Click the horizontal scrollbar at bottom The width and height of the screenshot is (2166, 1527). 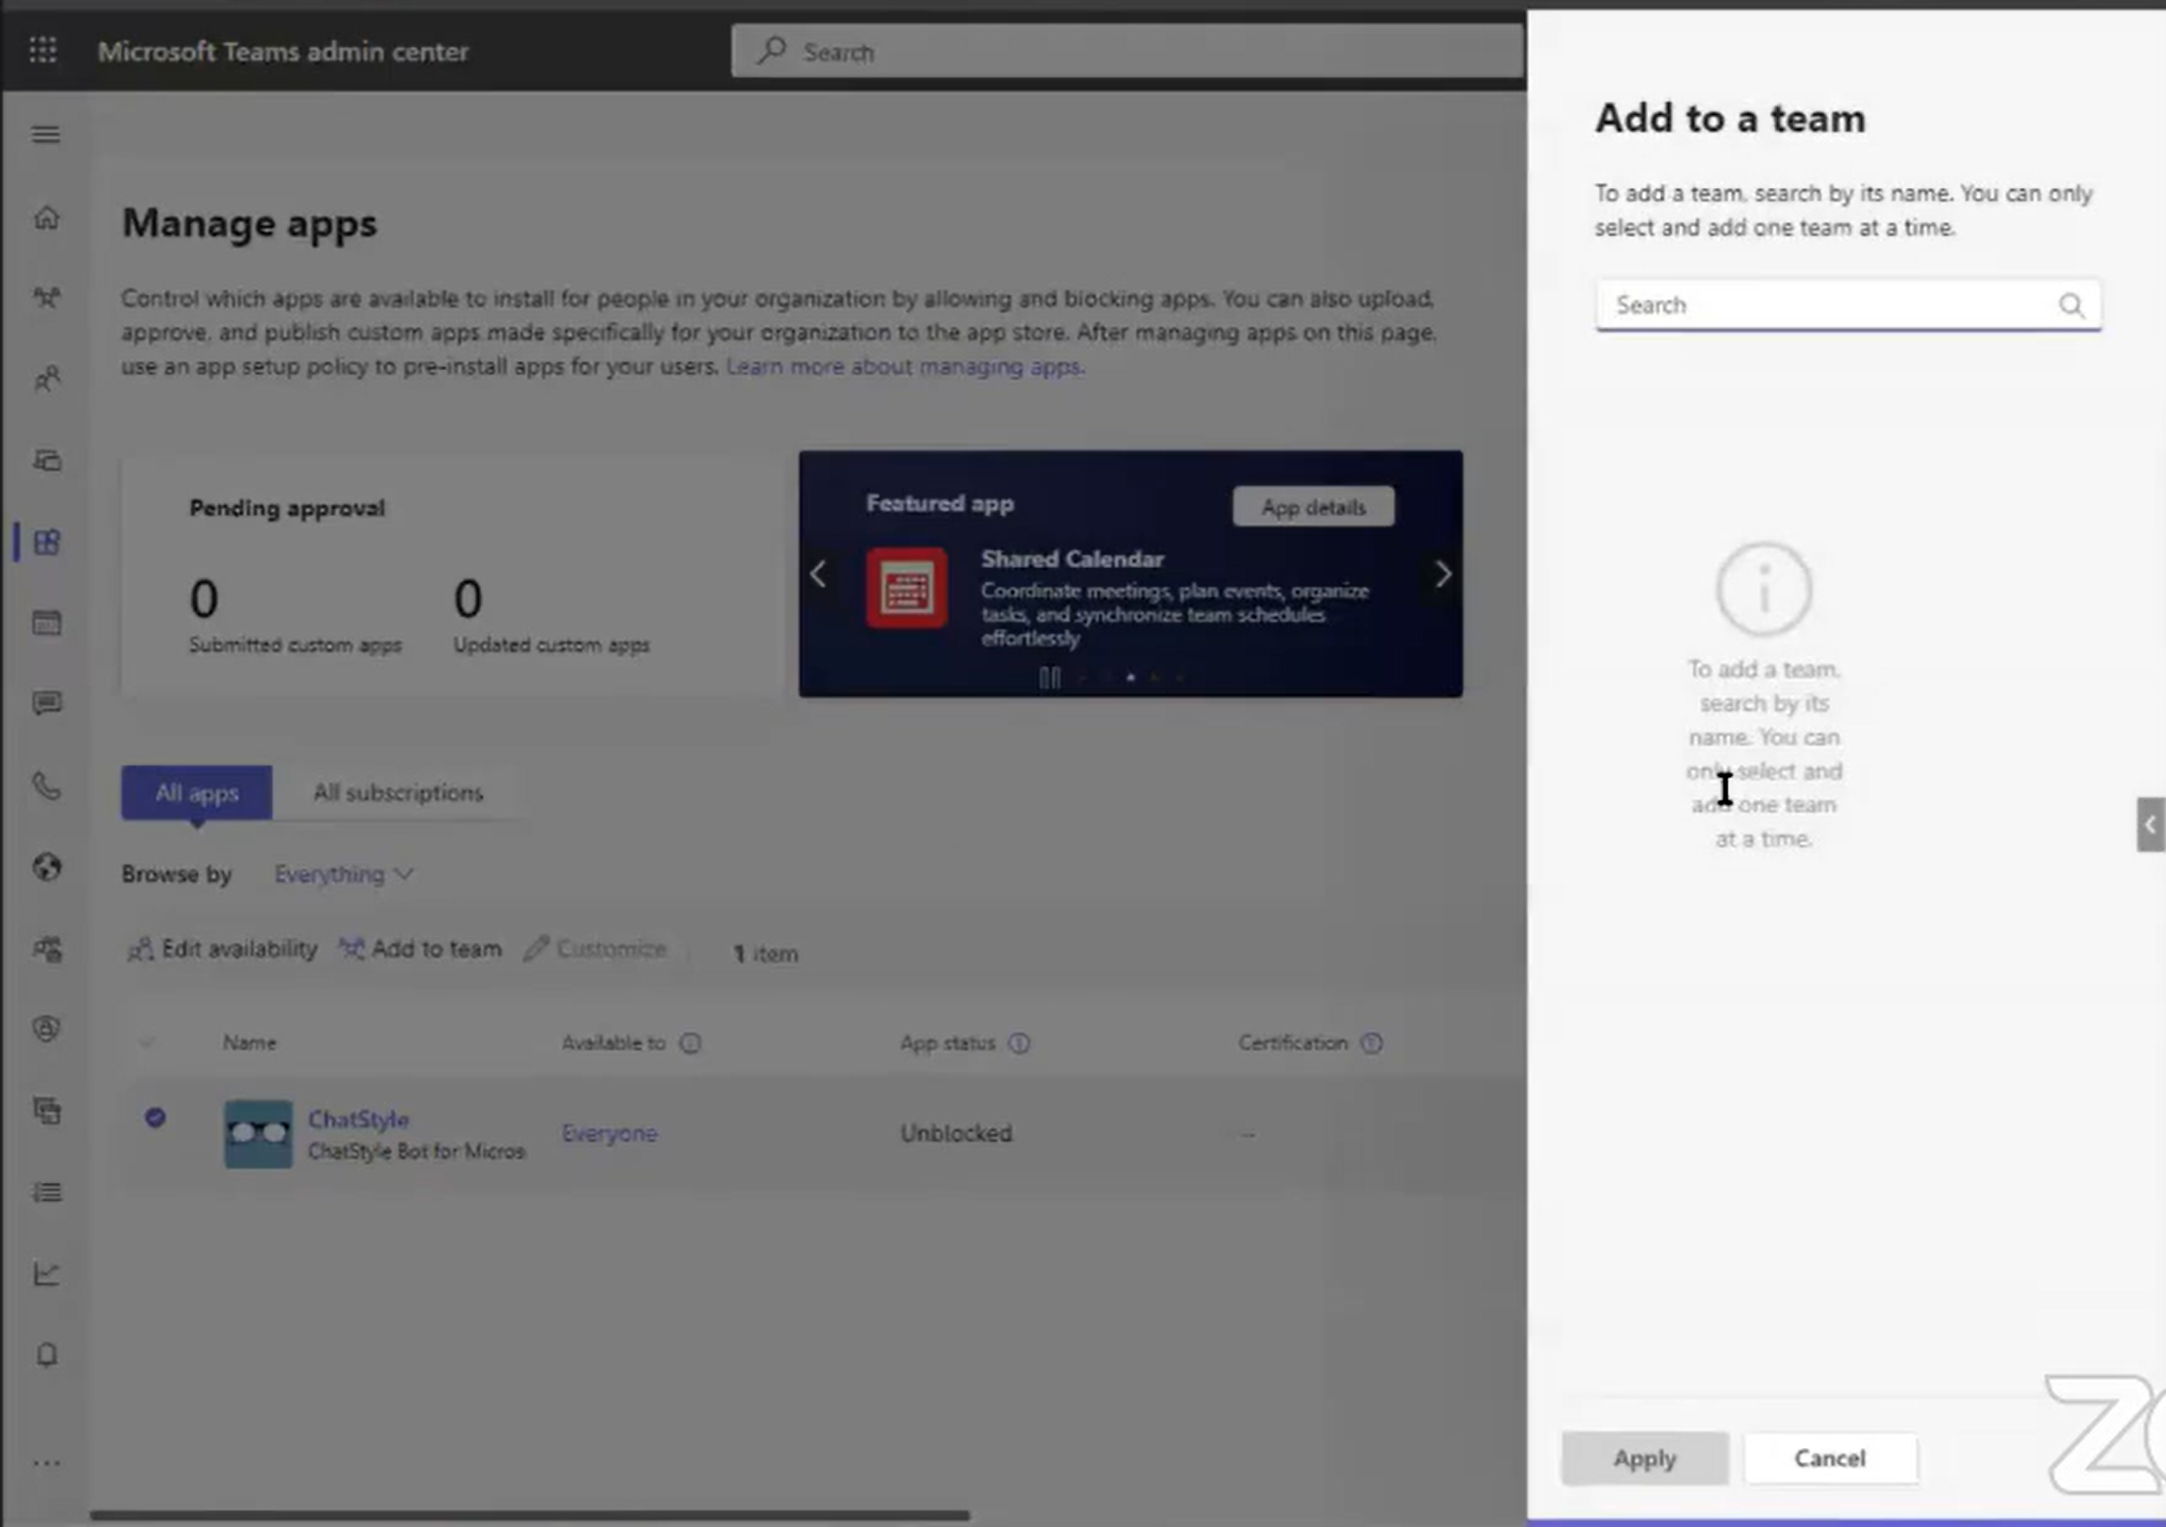click(x=530, y=1516)
